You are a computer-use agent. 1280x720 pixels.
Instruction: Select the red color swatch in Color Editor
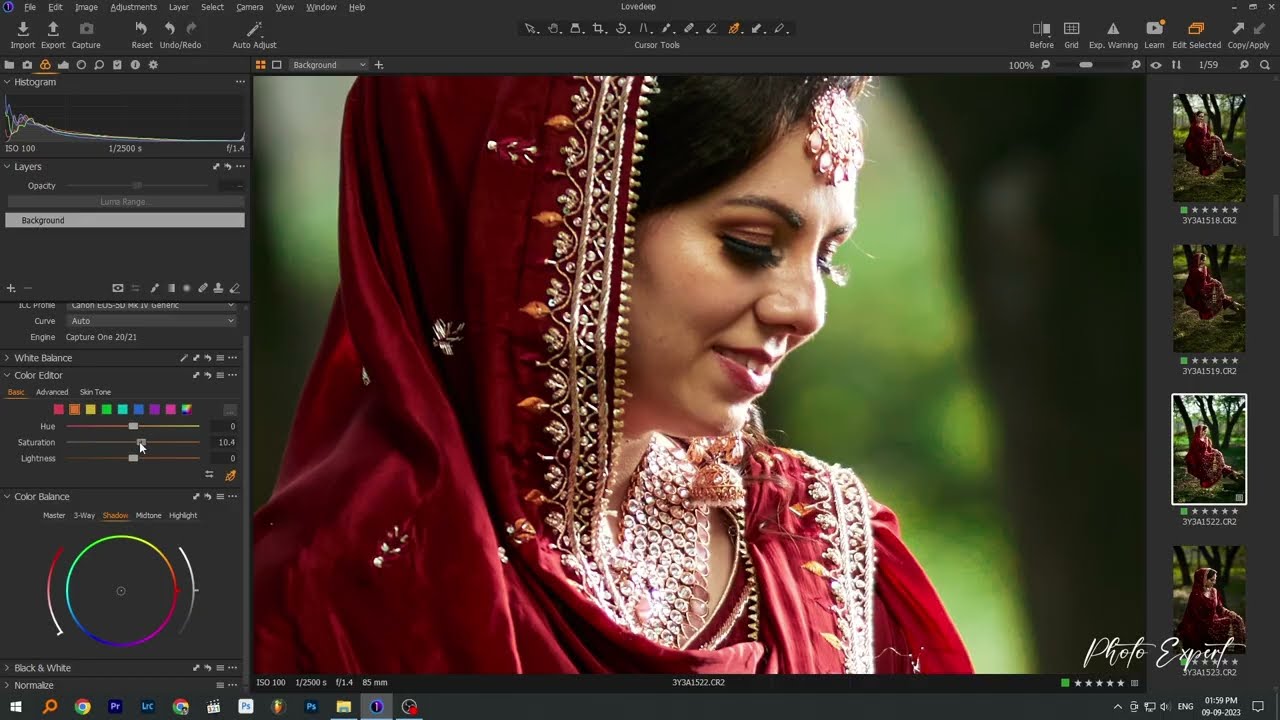click(x=58, y=410)
